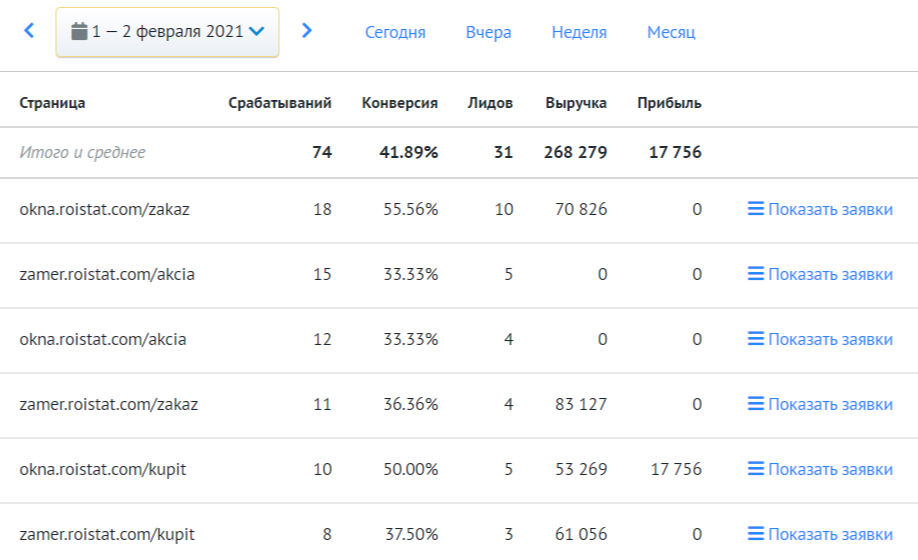This screenshot has width=918, height=560.
Task: Switch to Неделя period
Action: (579, 32)
